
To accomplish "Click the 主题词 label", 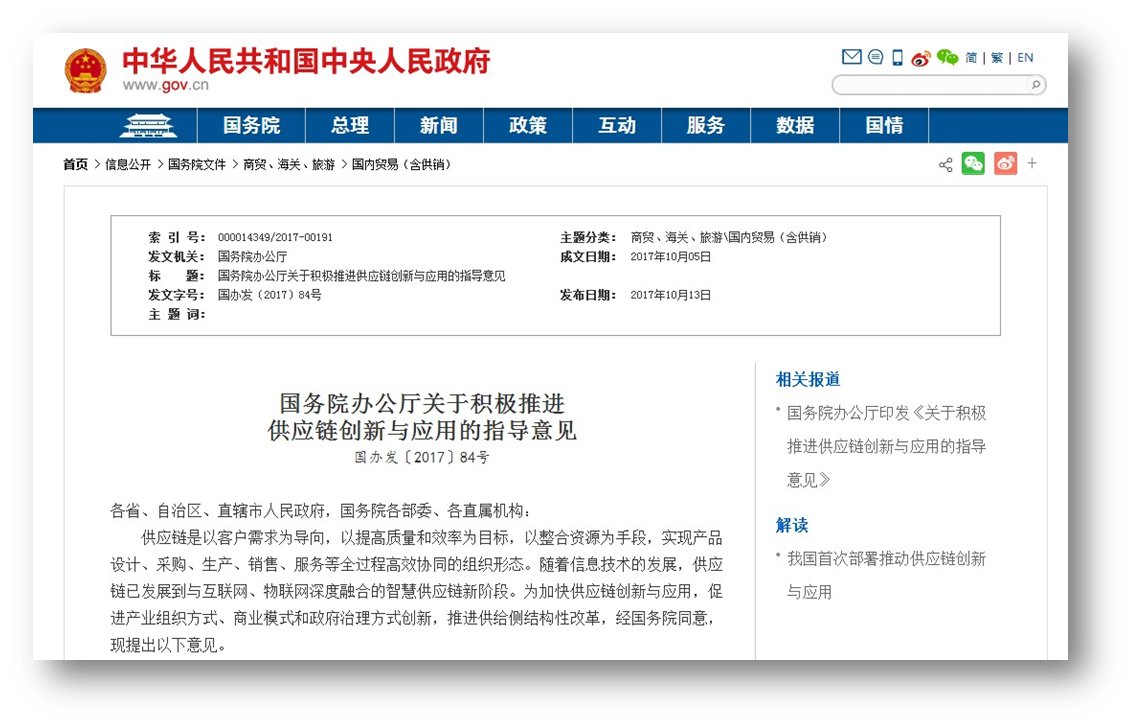I will 176,314.
